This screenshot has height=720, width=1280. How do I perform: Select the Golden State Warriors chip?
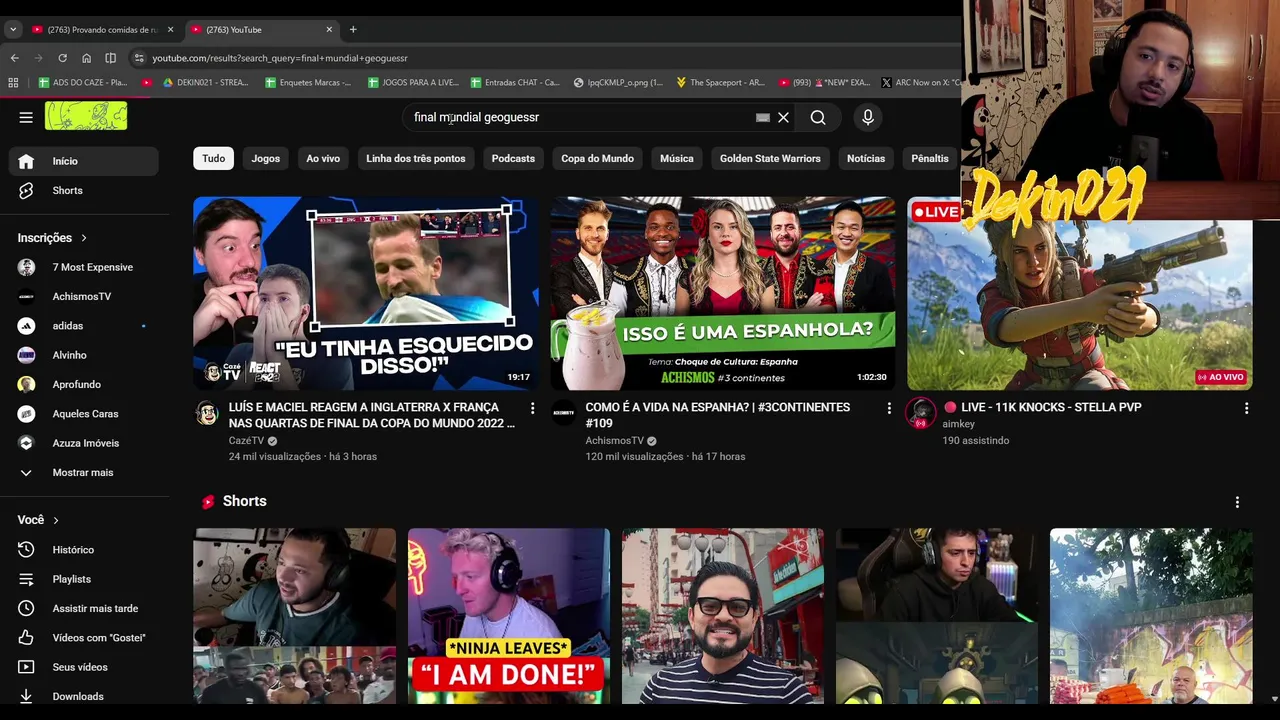[770, 158]
